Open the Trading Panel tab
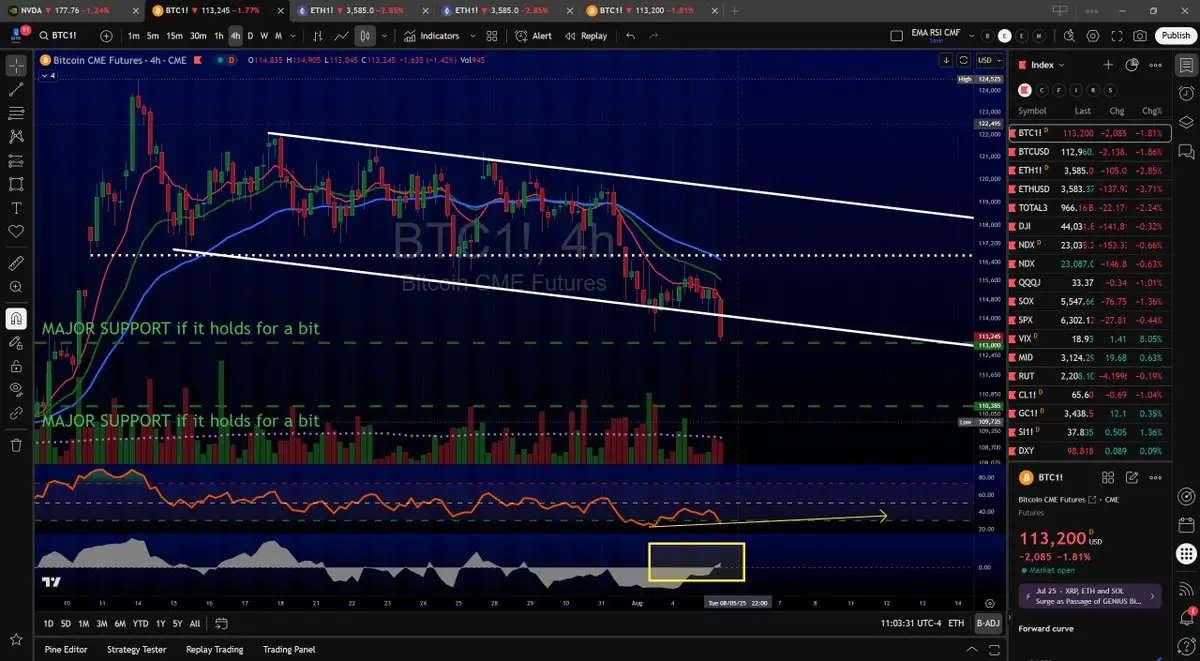The width and height of the screenshot is (1200, 661). pyautogui.click(x=291, y=649)
